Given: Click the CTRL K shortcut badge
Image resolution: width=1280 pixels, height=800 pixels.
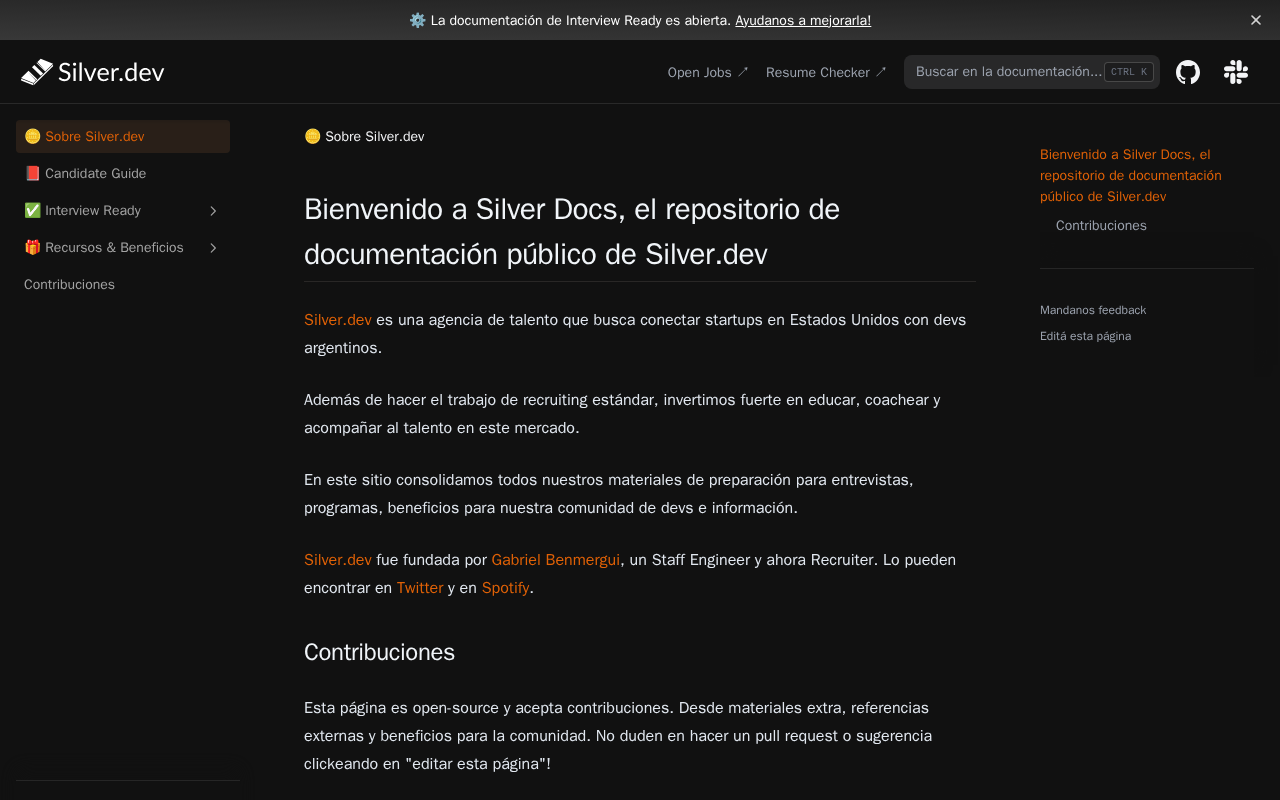Looking at the screenshot, I should [x=1129, y=72].
